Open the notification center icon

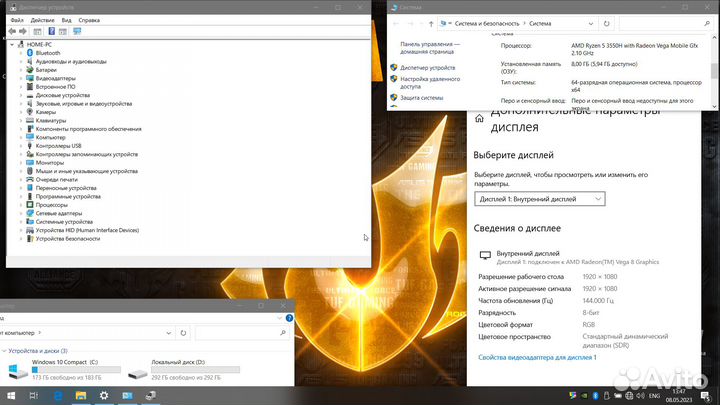[705, 395]
